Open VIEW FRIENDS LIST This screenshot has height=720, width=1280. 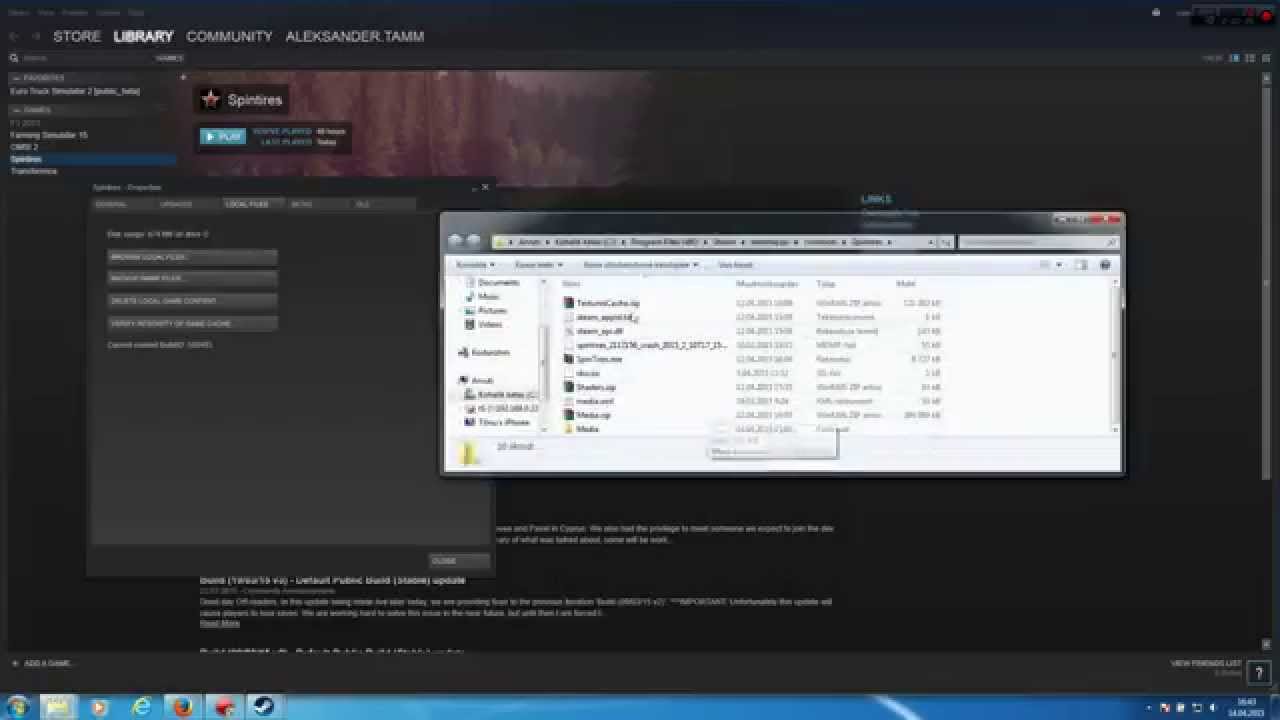(x=1206, y=664)
